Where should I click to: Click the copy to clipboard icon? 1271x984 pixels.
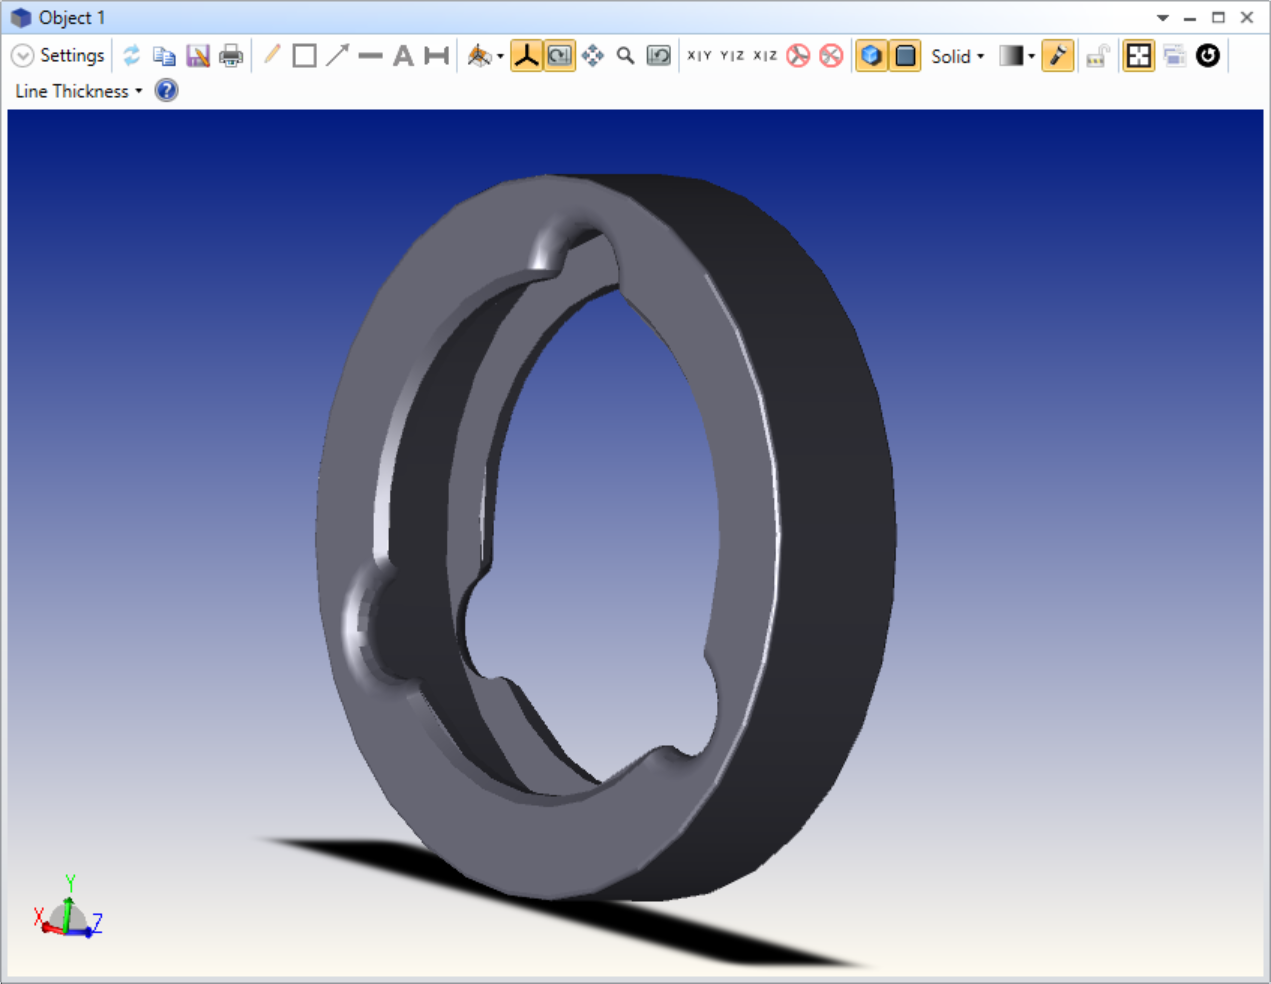point(164,56)
